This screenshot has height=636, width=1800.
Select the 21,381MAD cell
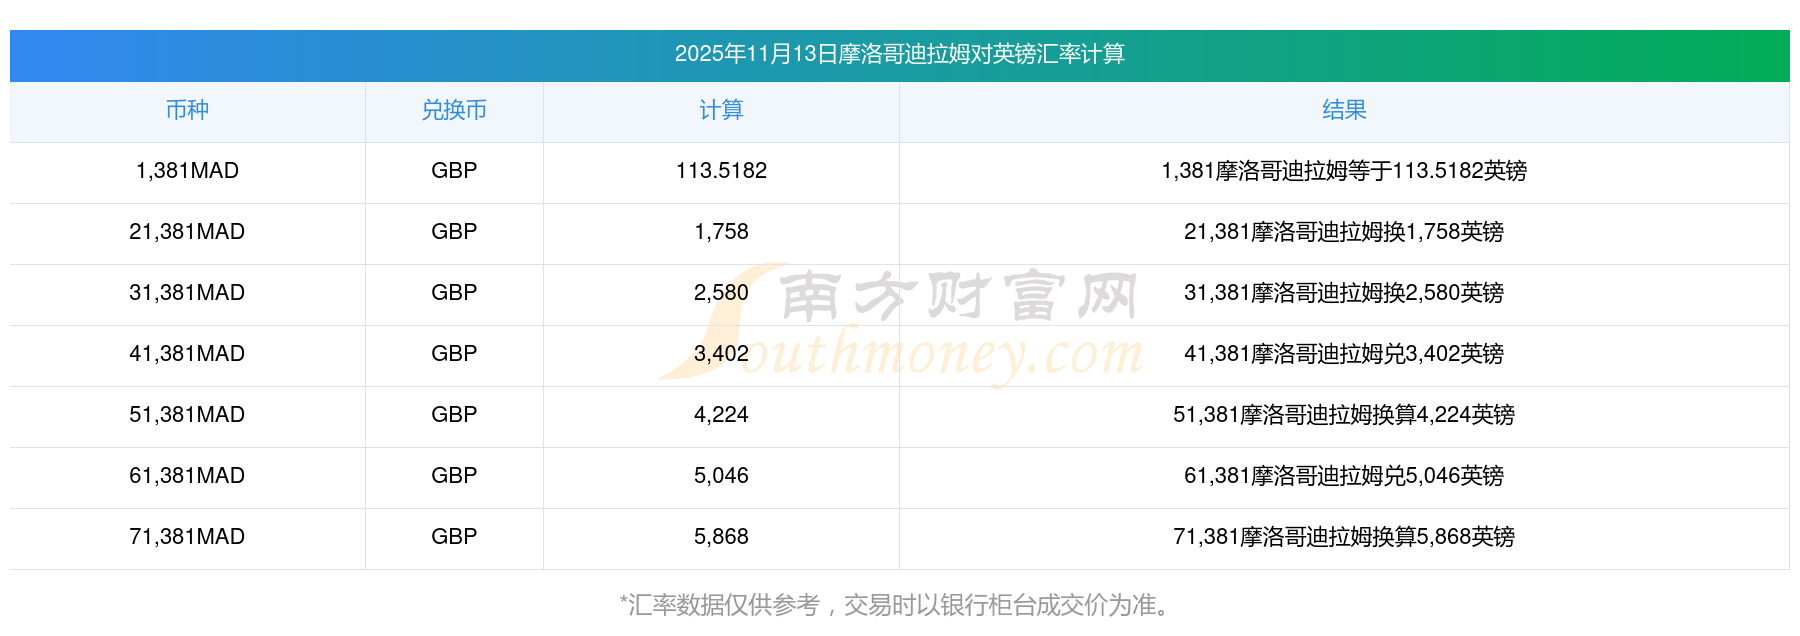tap(187, 232)
